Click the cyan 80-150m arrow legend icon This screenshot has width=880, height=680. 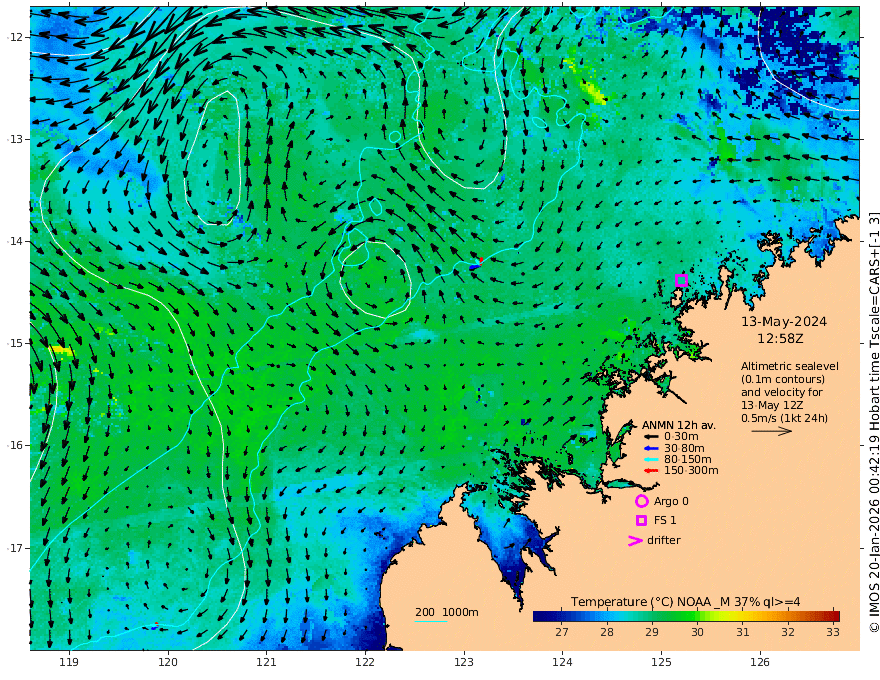pos(651,460)
